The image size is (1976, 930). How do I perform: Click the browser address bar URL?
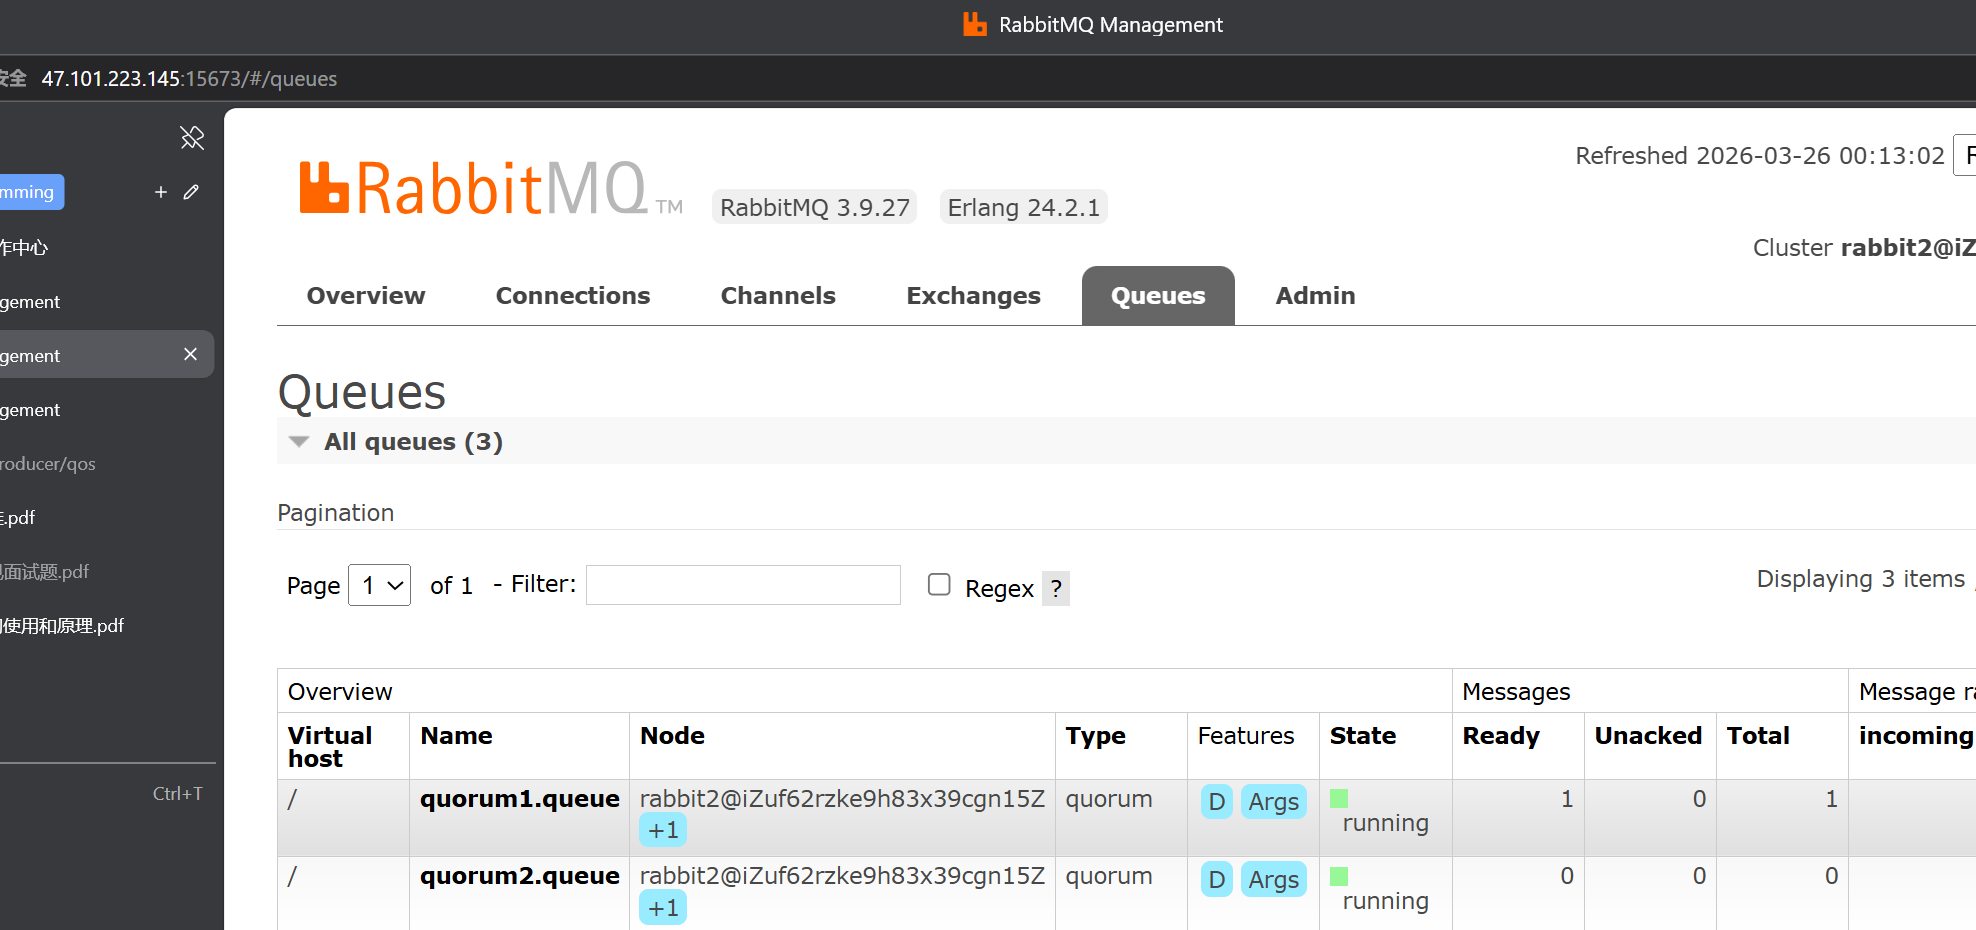tap(189, 79)
